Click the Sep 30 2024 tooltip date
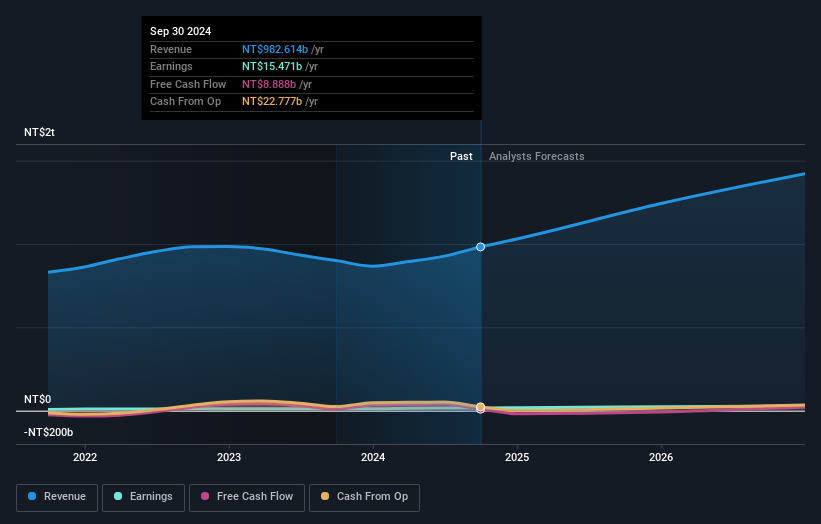The image size is (821, 524). coord(181,31)
